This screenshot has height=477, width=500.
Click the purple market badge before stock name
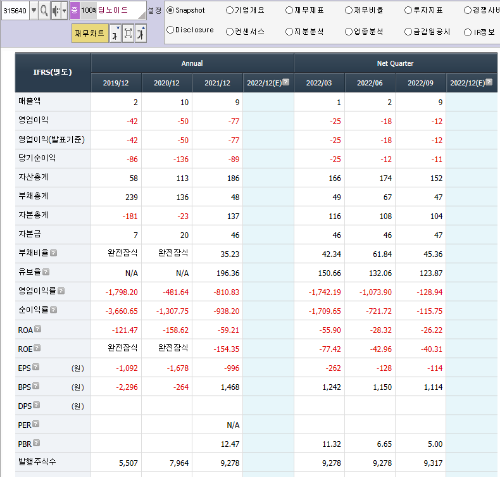point(75,10)
